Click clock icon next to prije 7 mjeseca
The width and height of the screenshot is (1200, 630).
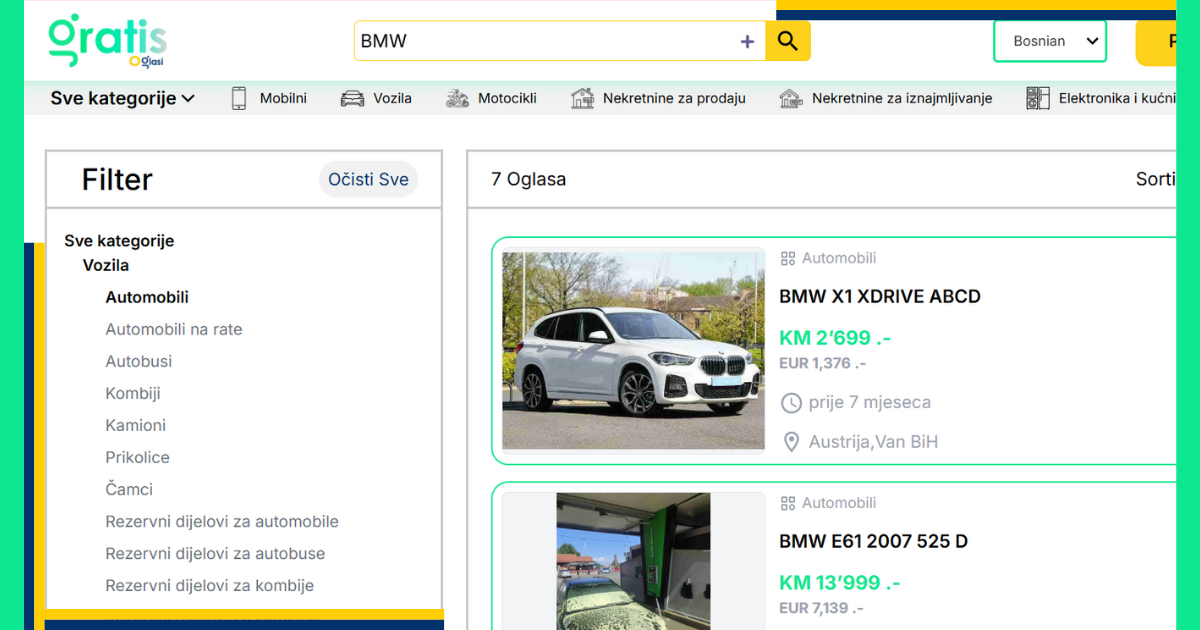[791, 403]
